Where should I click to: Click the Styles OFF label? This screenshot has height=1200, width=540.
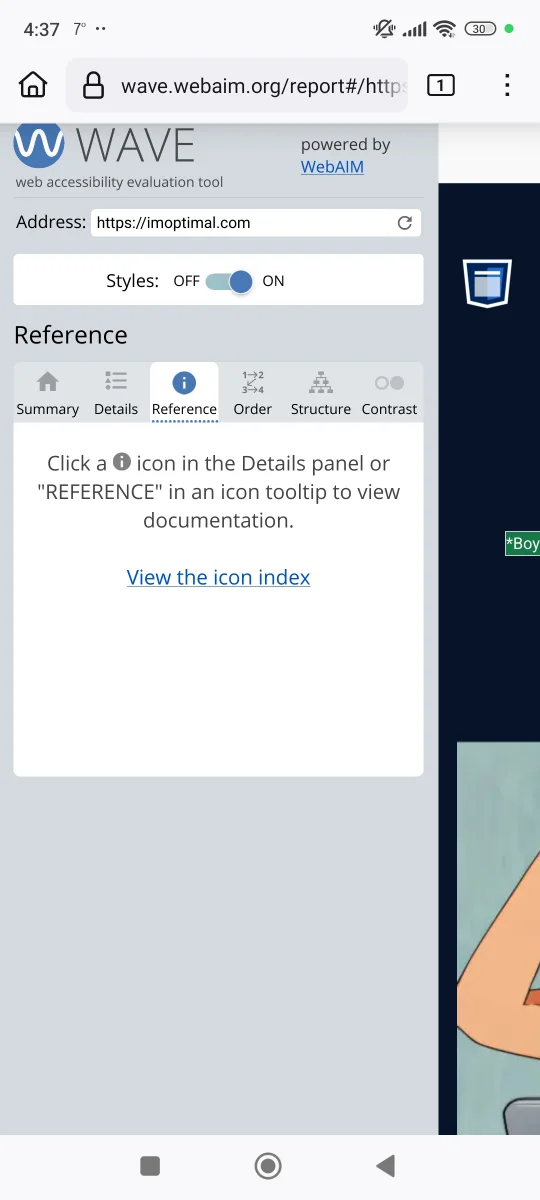pos(187,281)
